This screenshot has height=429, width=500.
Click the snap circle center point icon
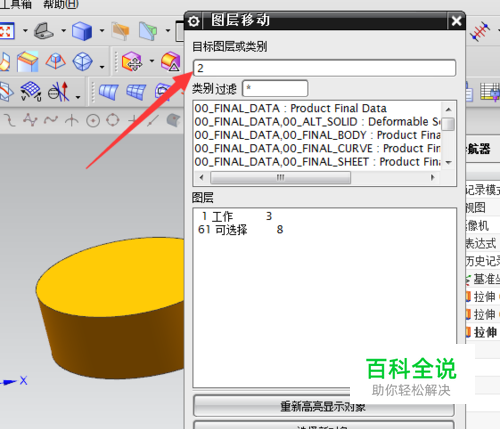tap(93, 121)
